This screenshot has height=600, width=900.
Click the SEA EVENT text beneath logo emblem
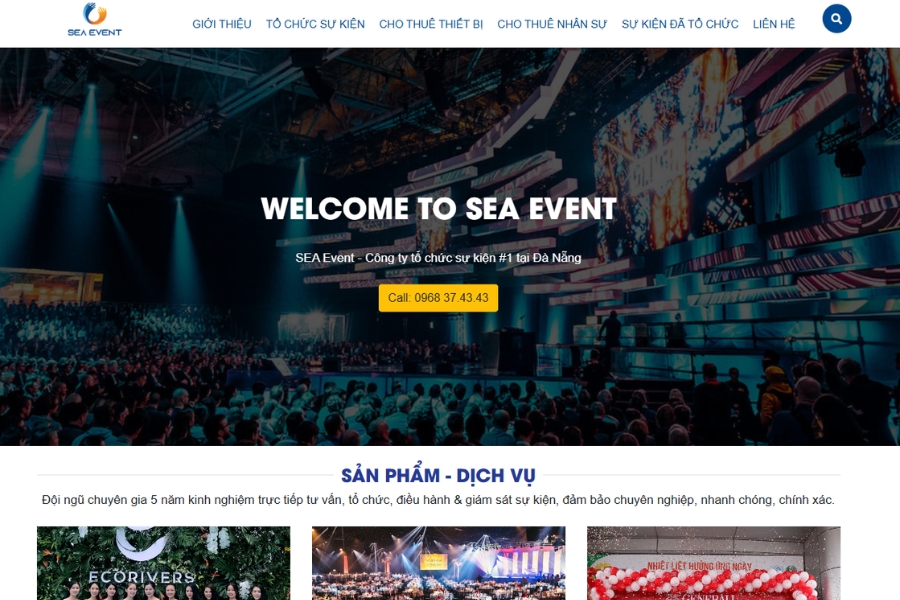(95, 33)
